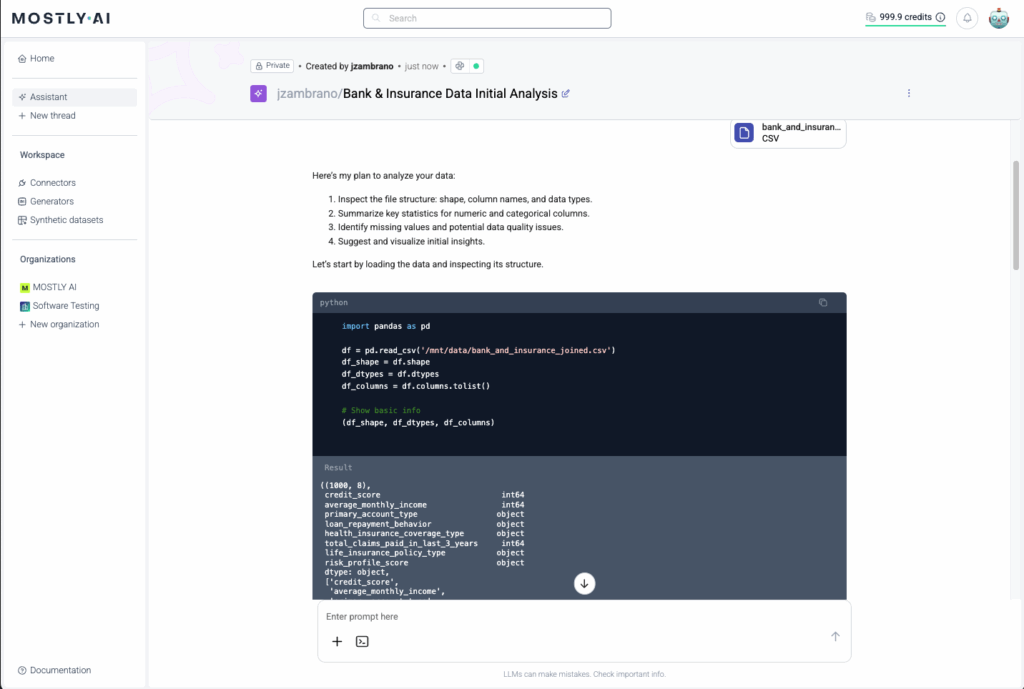Click the scroll-to-bottom arrow button
Image resolution: width=1024 pixels, height=689 pixels.
coord(584,584)
